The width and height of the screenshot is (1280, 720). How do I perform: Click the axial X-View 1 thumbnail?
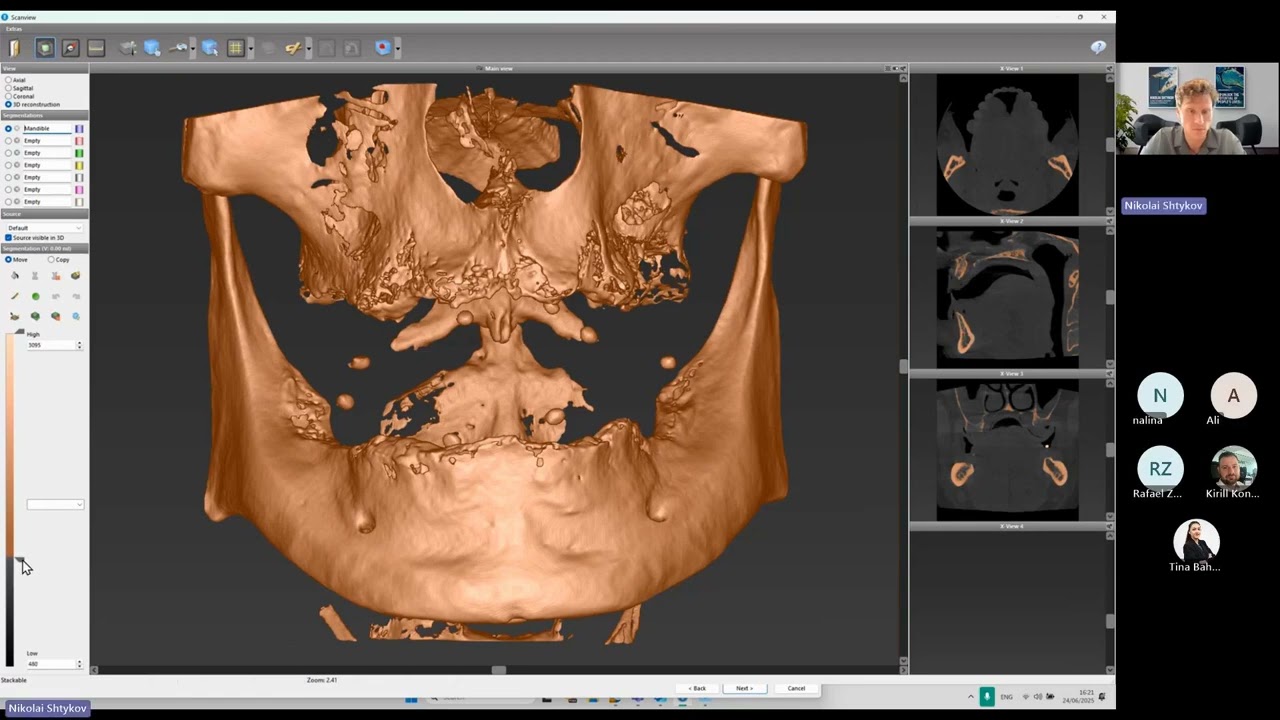[1007, 144]
